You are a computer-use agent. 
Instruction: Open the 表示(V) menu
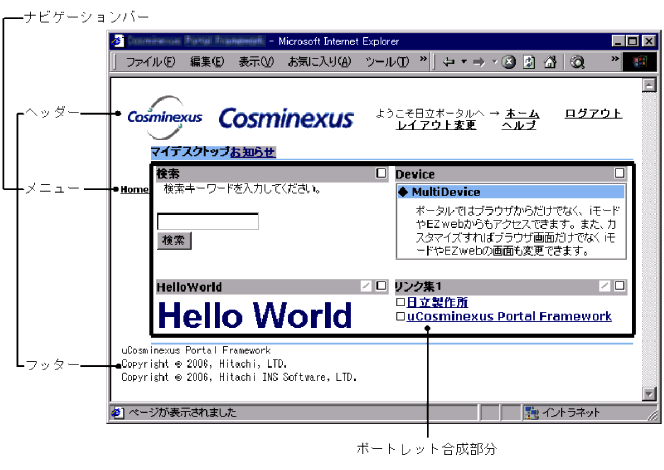pos(256,62)
